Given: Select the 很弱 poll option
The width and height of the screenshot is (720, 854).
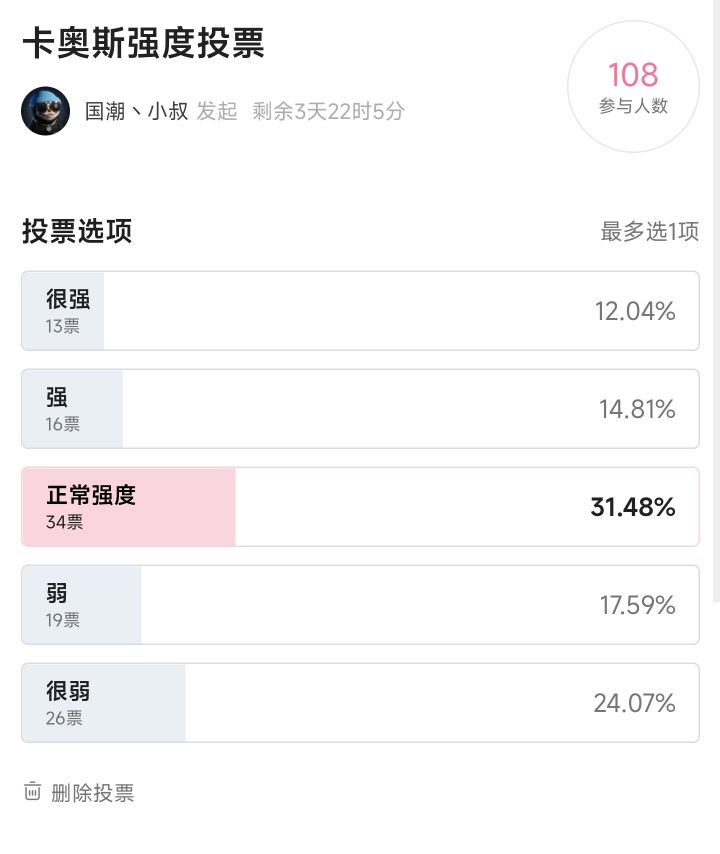Looking at the screenshot, I should point(360,703).
